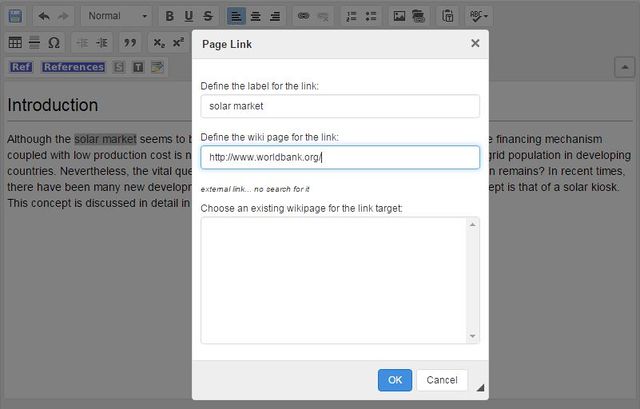This screenshot has height=409, width=640.
Task: Select center text alignment
Action: click(x=255, y=16)
